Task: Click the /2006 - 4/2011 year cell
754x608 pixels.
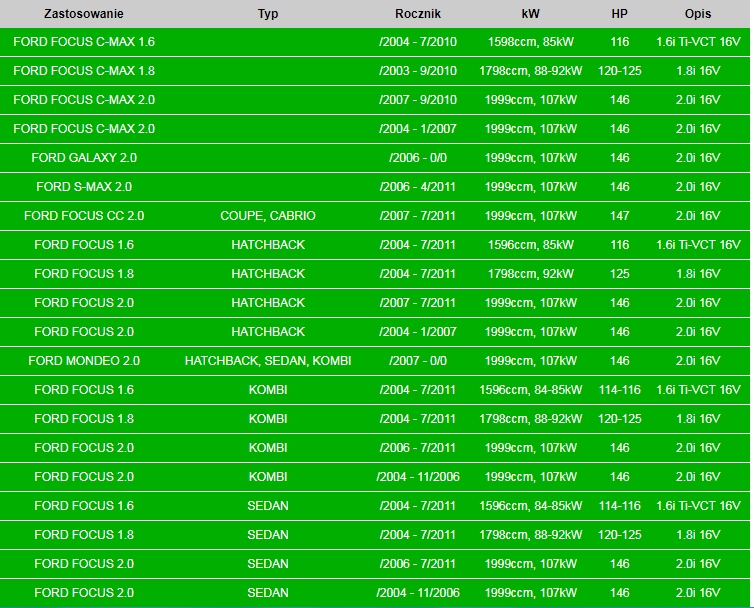Action: (418, 187)
